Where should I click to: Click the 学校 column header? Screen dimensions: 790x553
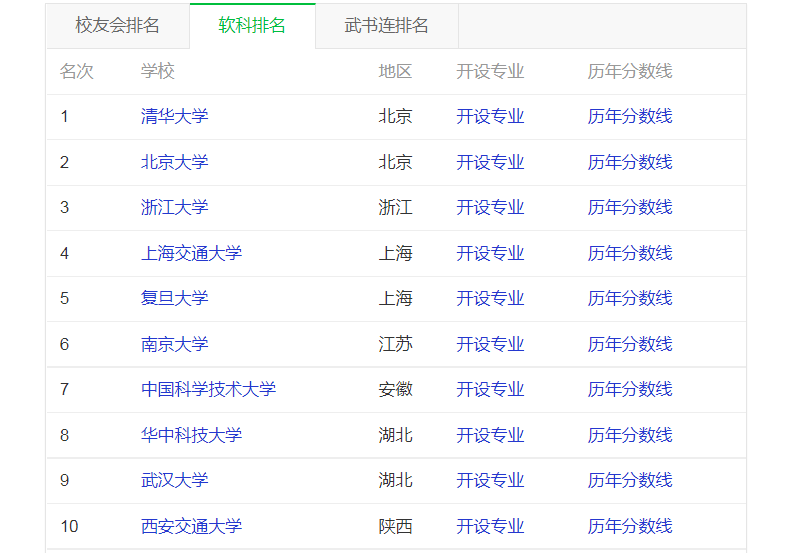(158, 72)
